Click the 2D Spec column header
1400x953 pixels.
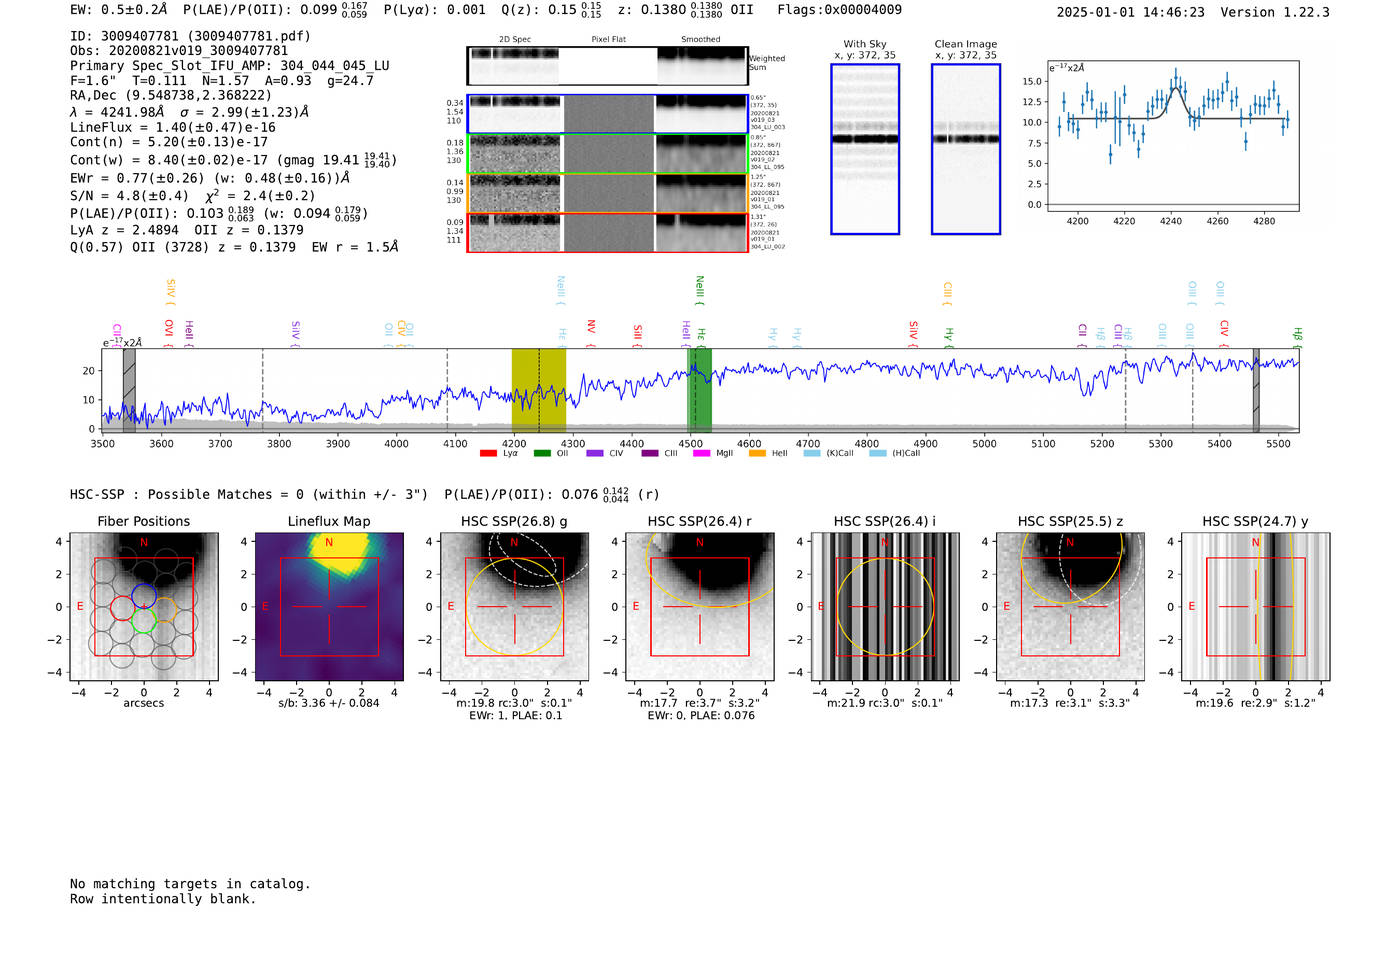(515, 40)
